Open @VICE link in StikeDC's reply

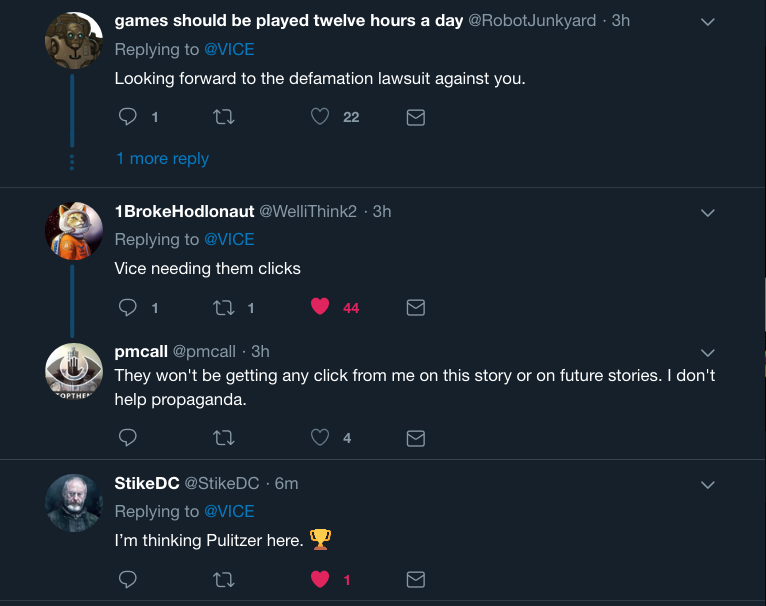click(229, 511)
